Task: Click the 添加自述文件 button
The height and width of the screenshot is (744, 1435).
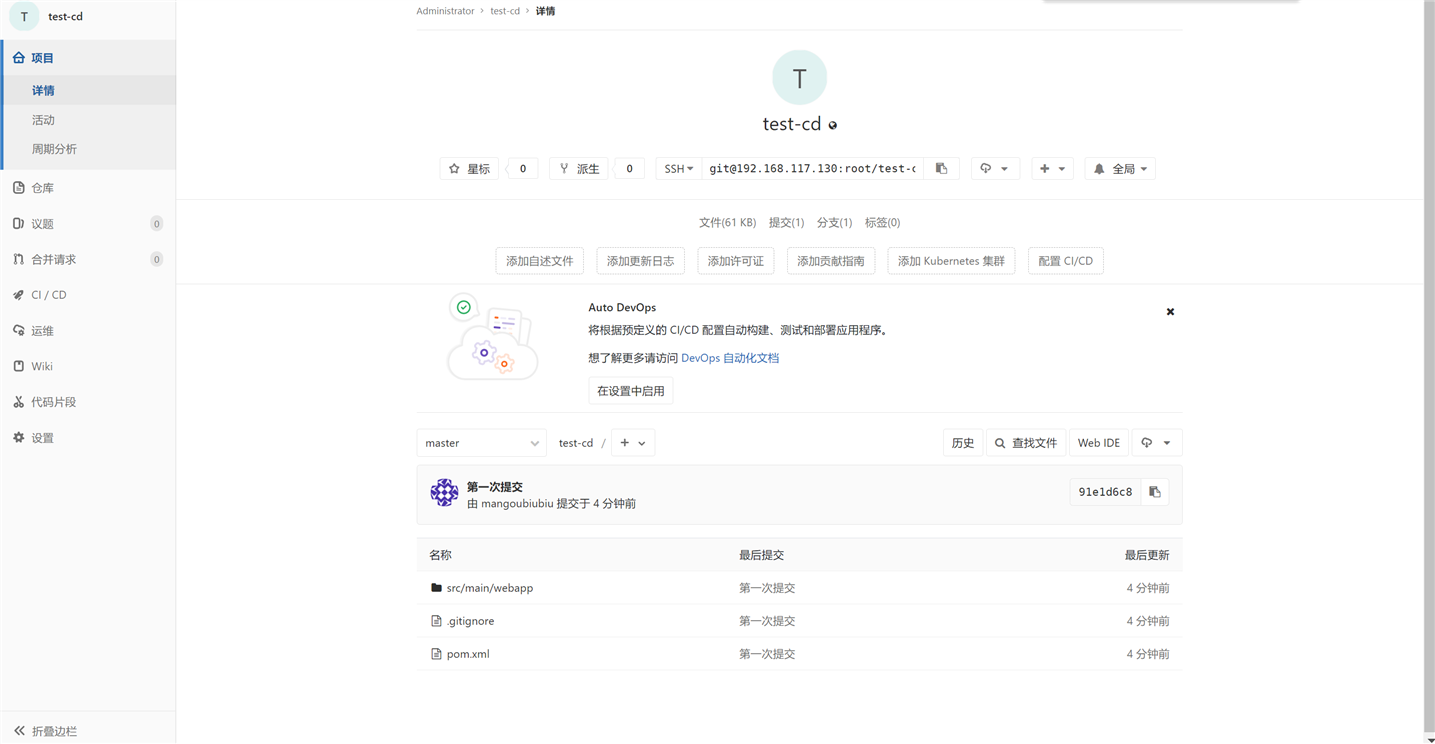Action: click(x=539, y=260)
